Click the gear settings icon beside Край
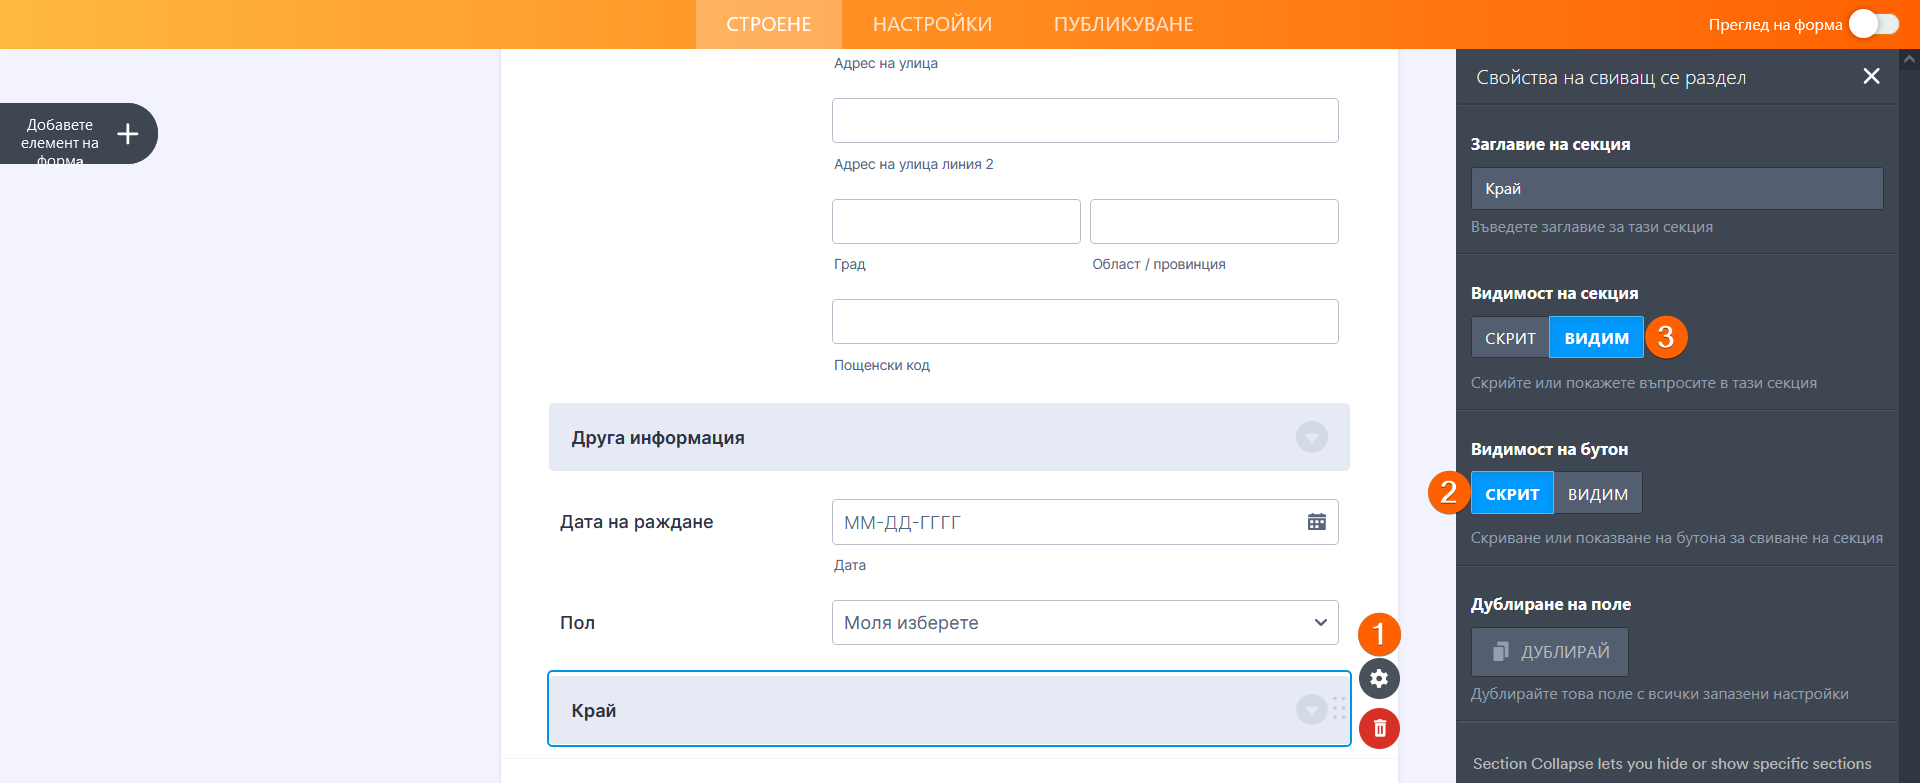This screenshot has width=1920, height=783. point(1379,679)
